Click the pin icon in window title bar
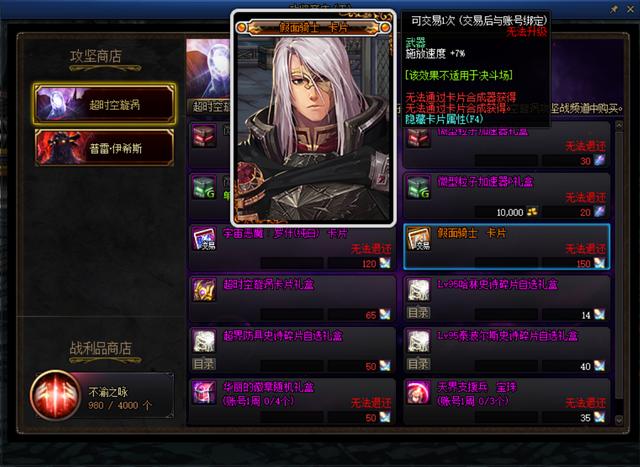Screen dimensions: 640x467 [613, 9]
